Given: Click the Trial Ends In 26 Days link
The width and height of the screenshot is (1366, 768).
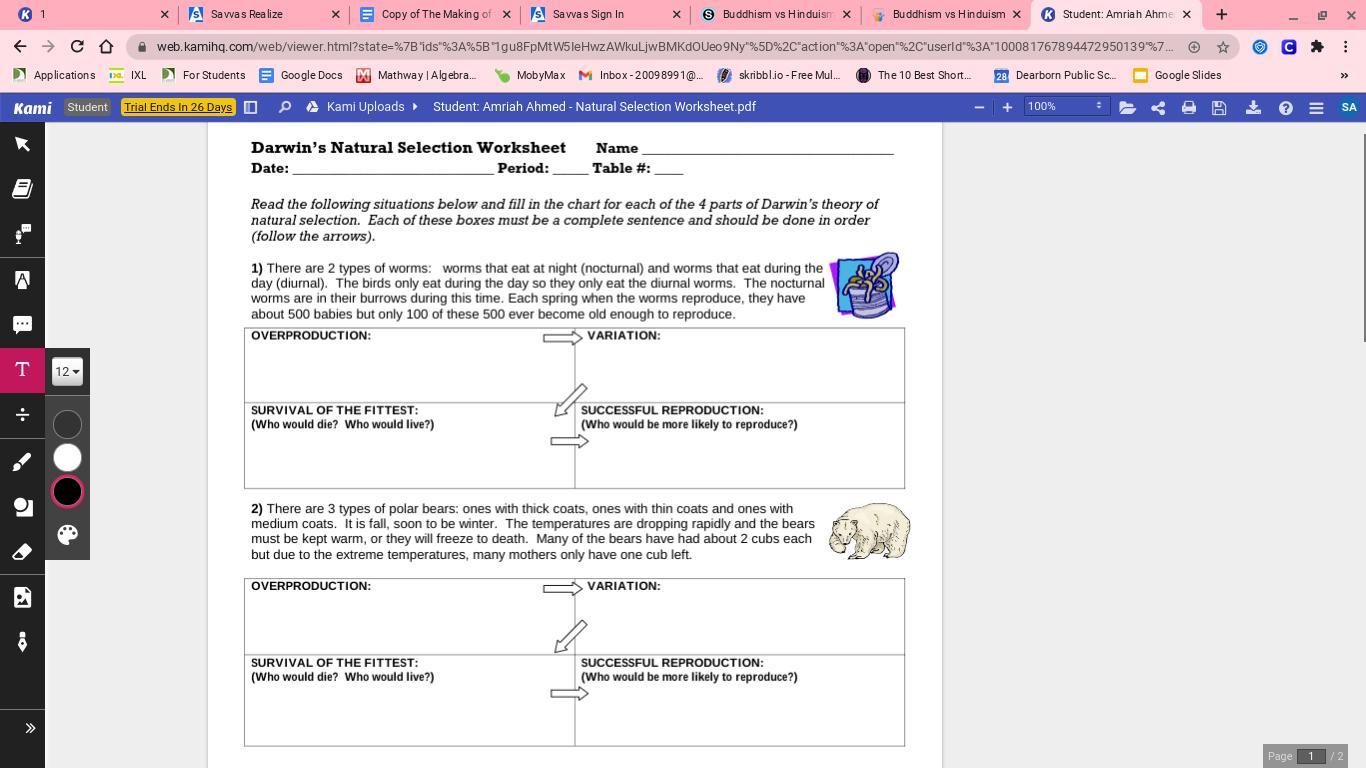Looking at the screenshot, I should tap(178, 107).
